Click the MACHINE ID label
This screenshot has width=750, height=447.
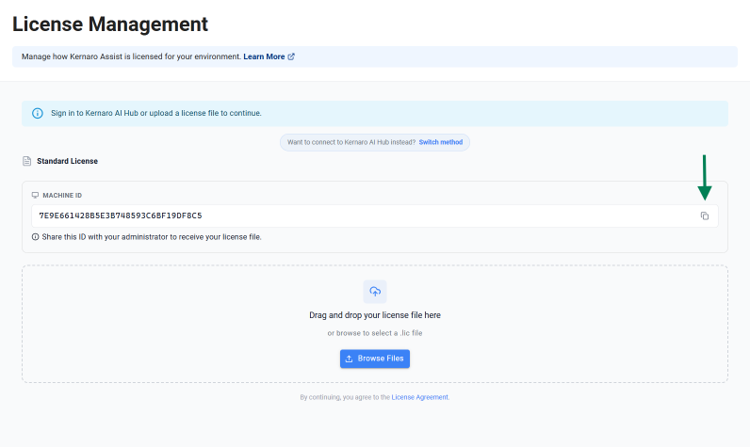coord(62,195)
